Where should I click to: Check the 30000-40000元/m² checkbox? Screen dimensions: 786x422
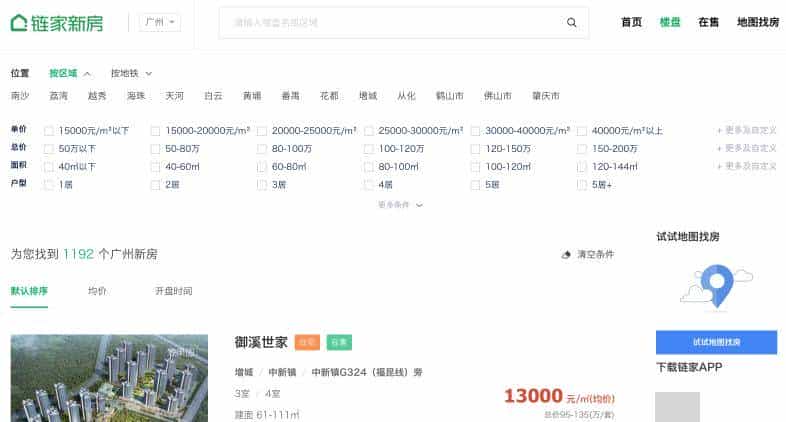[475, 131]
